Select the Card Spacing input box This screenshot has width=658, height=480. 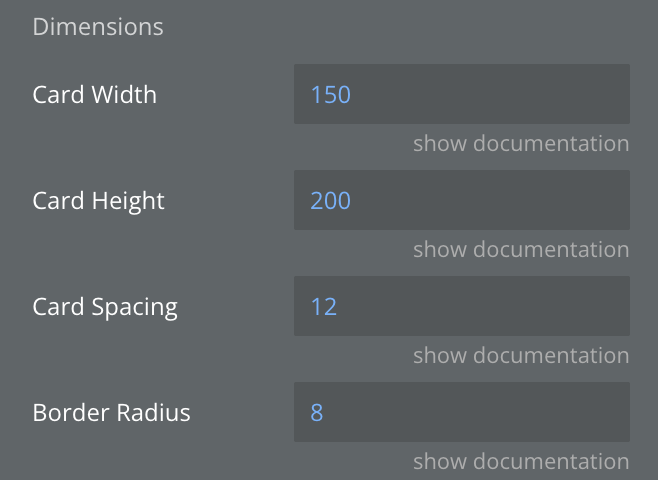461,306
